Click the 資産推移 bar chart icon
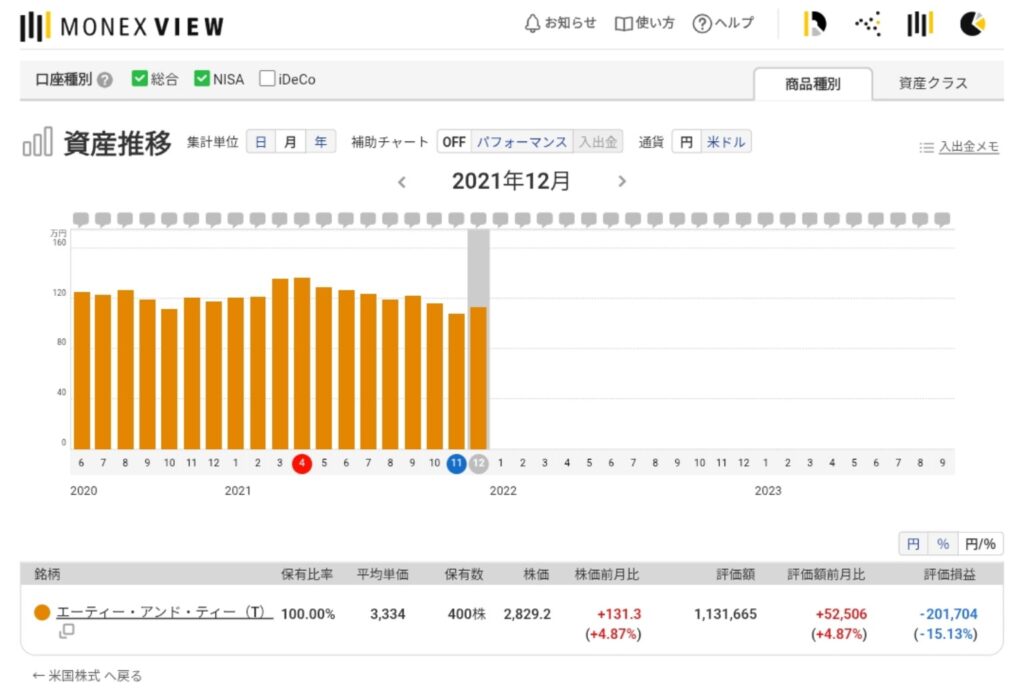 point(37,142)
